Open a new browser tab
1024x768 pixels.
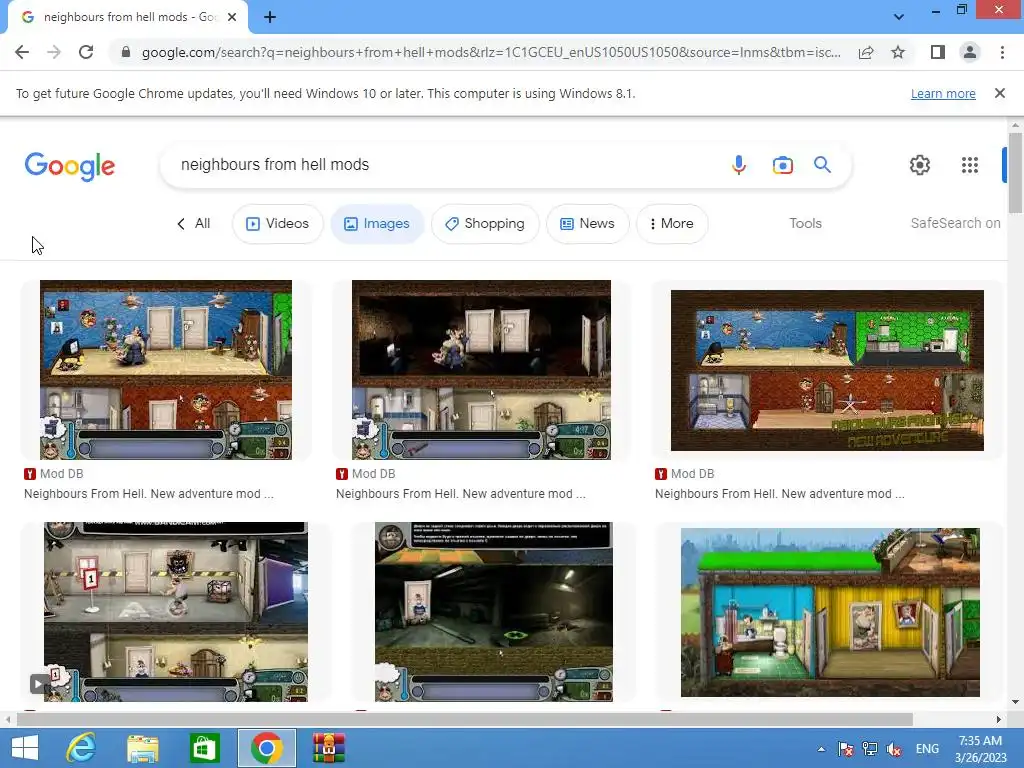270,17
